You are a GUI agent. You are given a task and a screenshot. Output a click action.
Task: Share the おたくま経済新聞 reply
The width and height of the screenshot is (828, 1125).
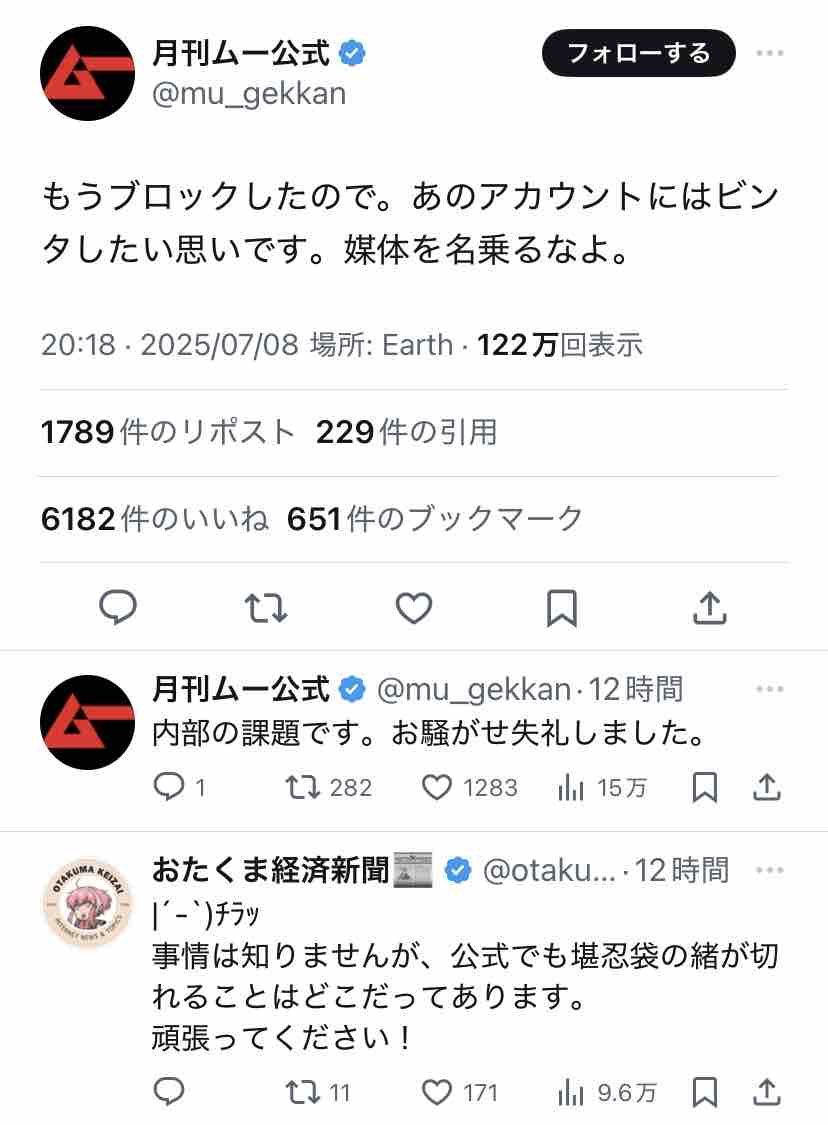tap(766, 1092)
